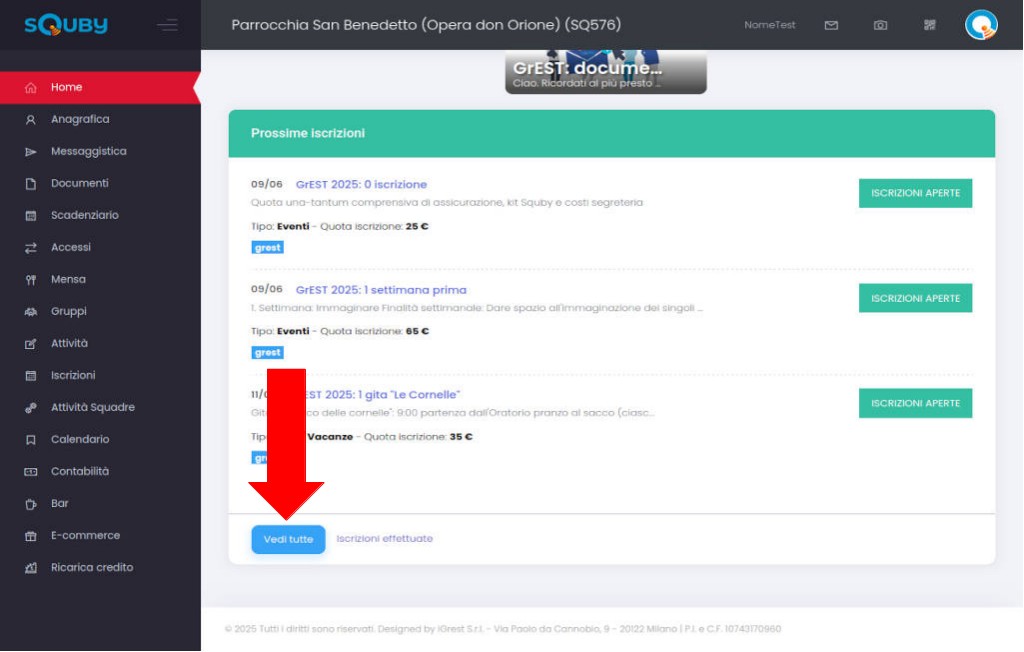This screenshot has width=1024, height=652.
Task: Click the Bar mug icon
Action: point(31,504)
